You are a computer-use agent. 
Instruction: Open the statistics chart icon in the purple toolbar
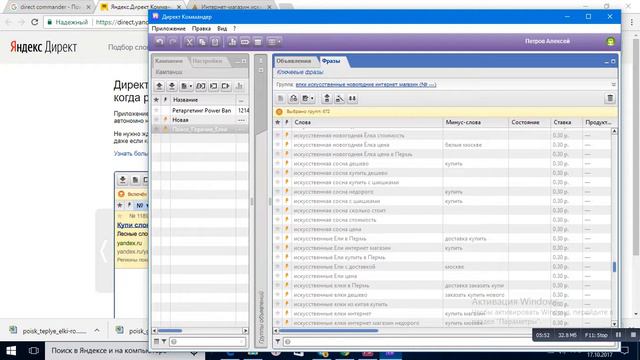[x=232, y=42]
